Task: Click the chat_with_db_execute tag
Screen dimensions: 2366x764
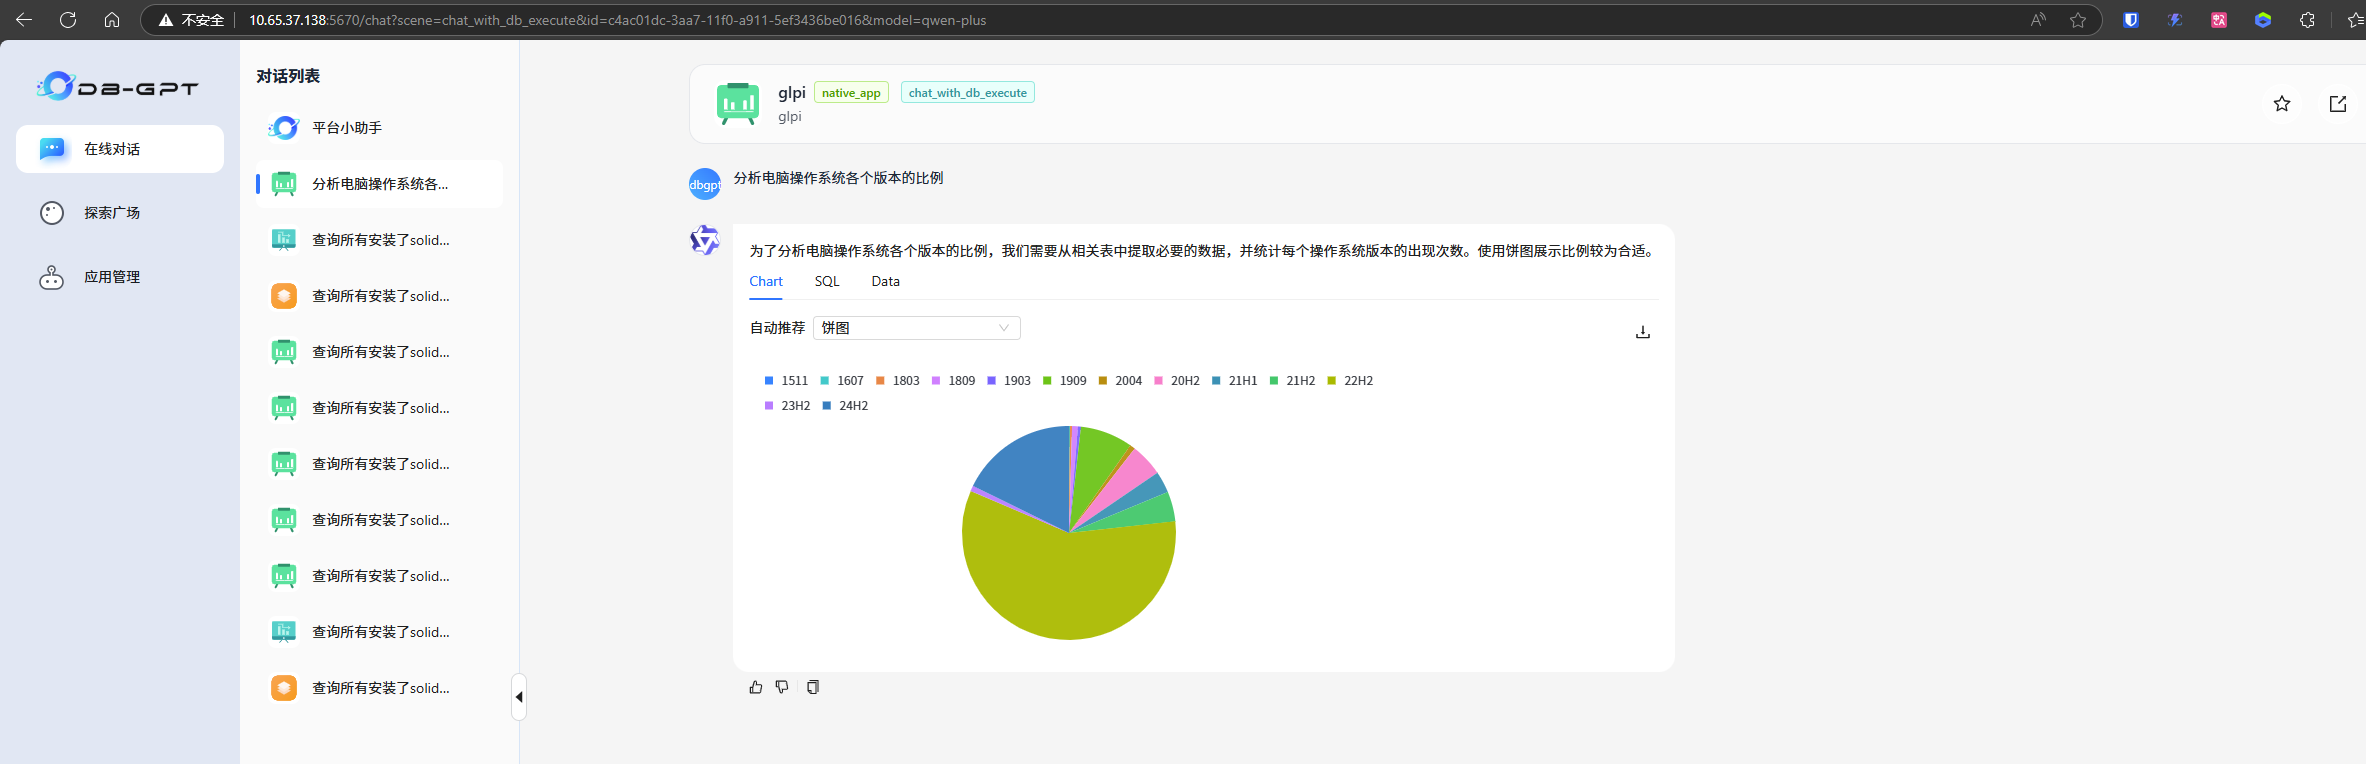Action: (x=967, y=93)
